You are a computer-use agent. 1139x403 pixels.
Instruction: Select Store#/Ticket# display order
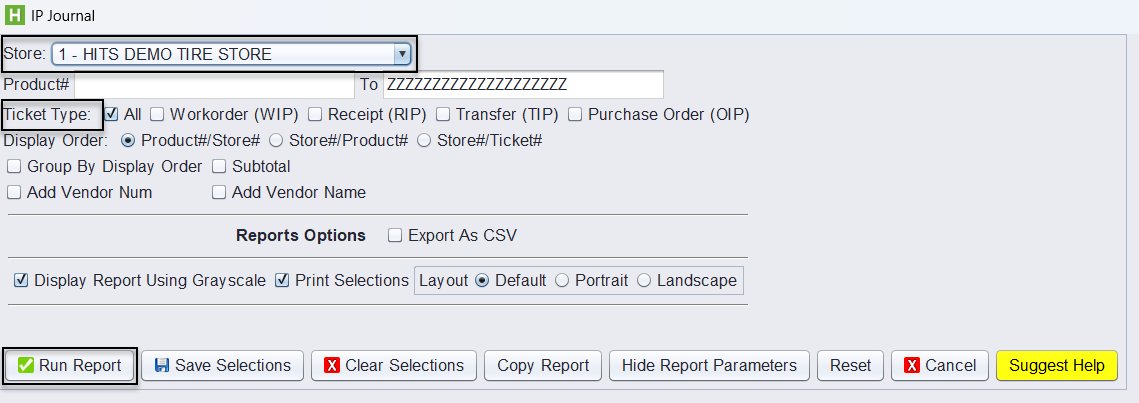click(x=424, y=141)
